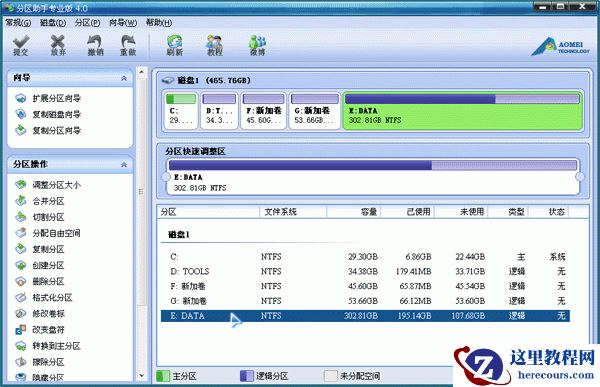Click the E:DATA usage bar in 分区快速调整区
Image resolution: width=600 pixels, height=387 pixels.
pos(373,165)
